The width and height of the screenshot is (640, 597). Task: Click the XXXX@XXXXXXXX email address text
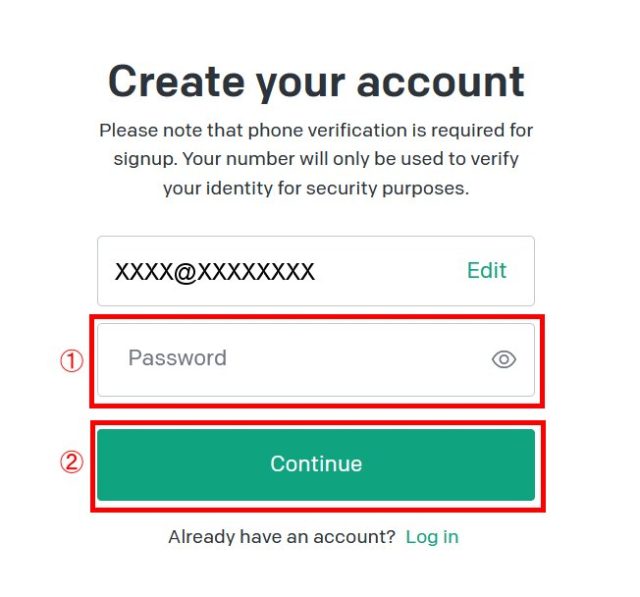215,271
